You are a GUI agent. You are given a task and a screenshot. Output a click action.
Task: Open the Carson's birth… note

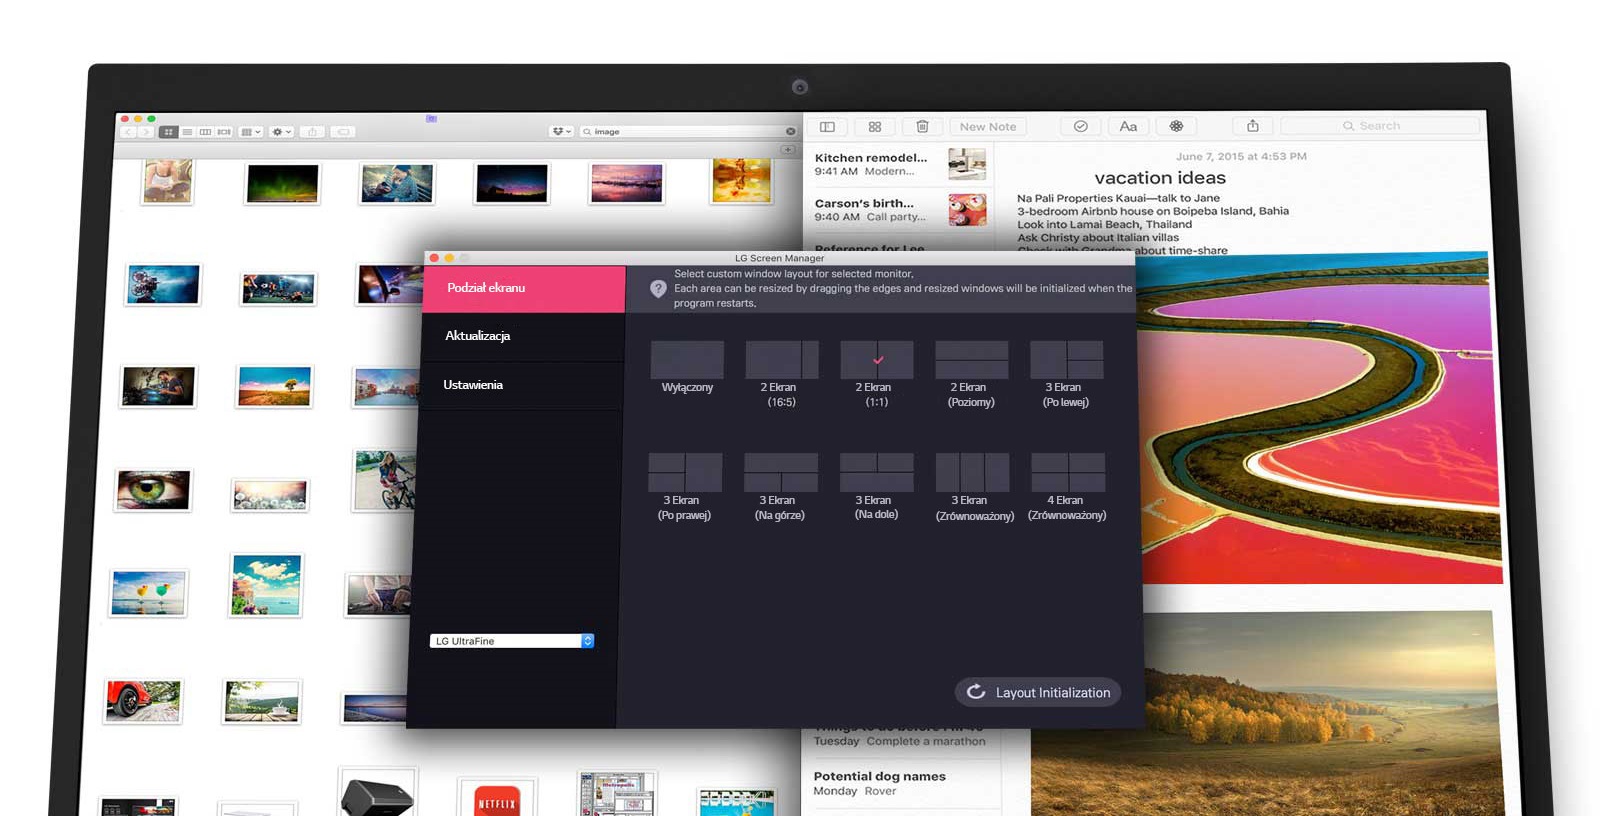[x=899, y=209]
